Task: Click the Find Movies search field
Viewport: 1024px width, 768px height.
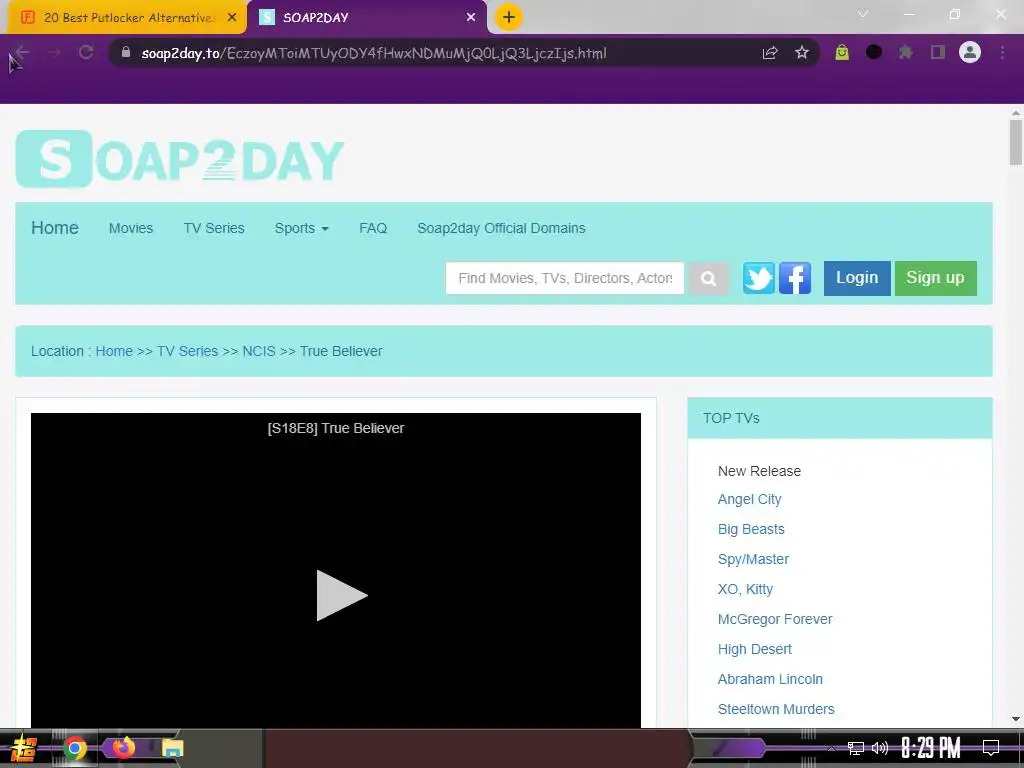Action: pos(565,279)
